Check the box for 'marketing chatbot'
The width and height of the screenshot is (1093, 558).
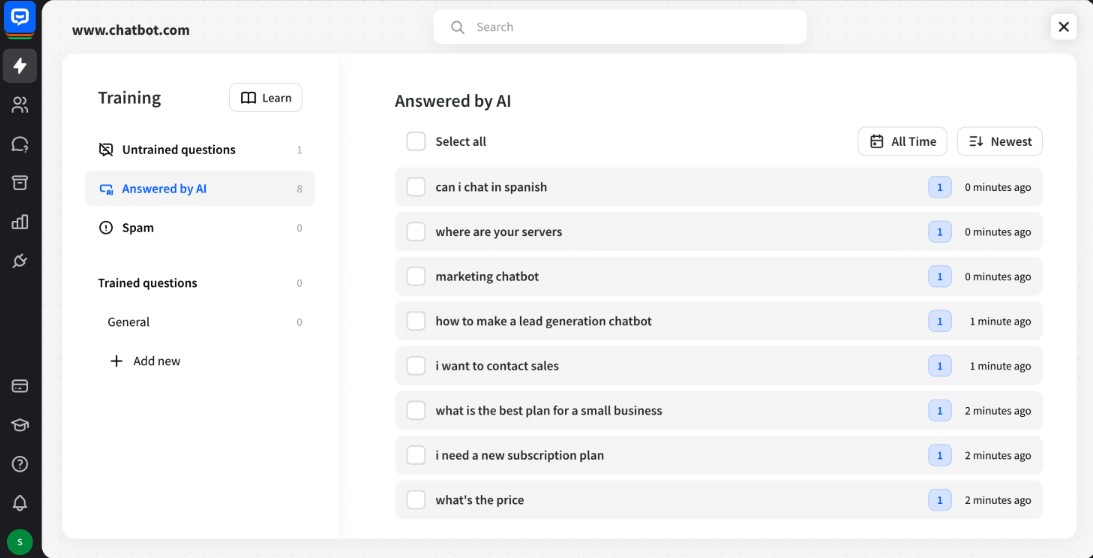pyautogui.click(x=416, y=276)
